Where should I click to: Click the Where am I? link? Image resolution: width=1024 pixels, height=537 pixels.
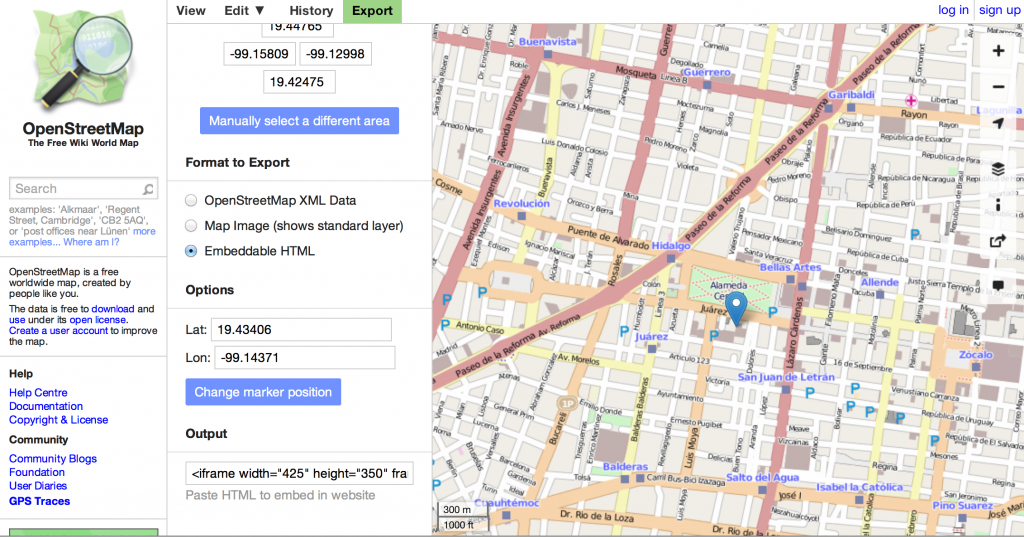click(x=91, y=242)
